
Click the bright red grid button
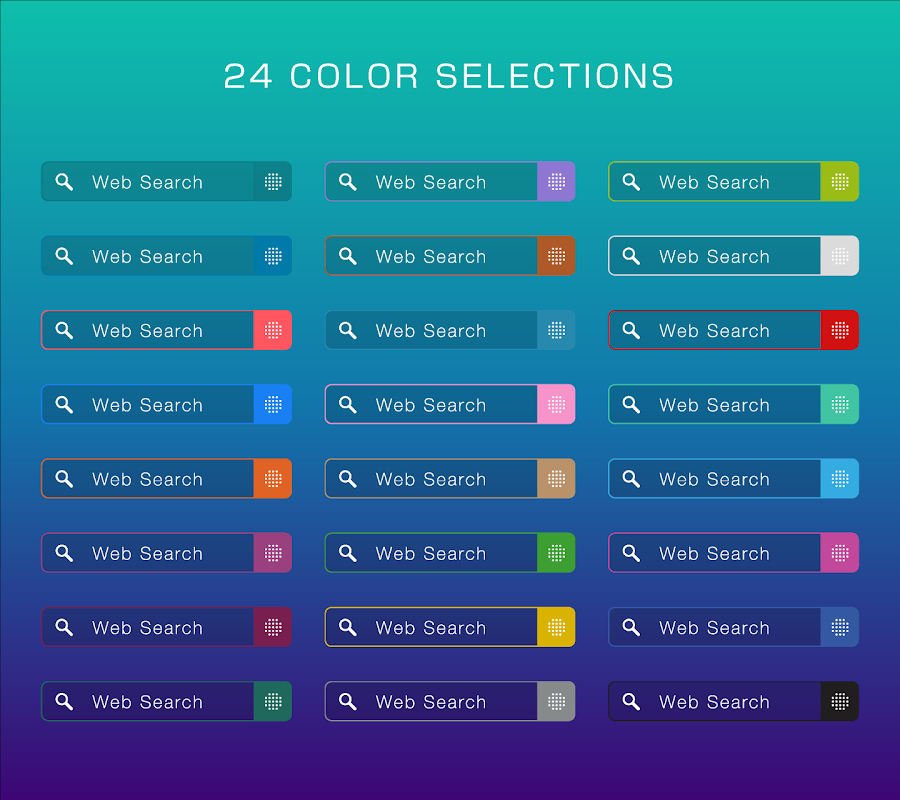(x=840, y=330)
